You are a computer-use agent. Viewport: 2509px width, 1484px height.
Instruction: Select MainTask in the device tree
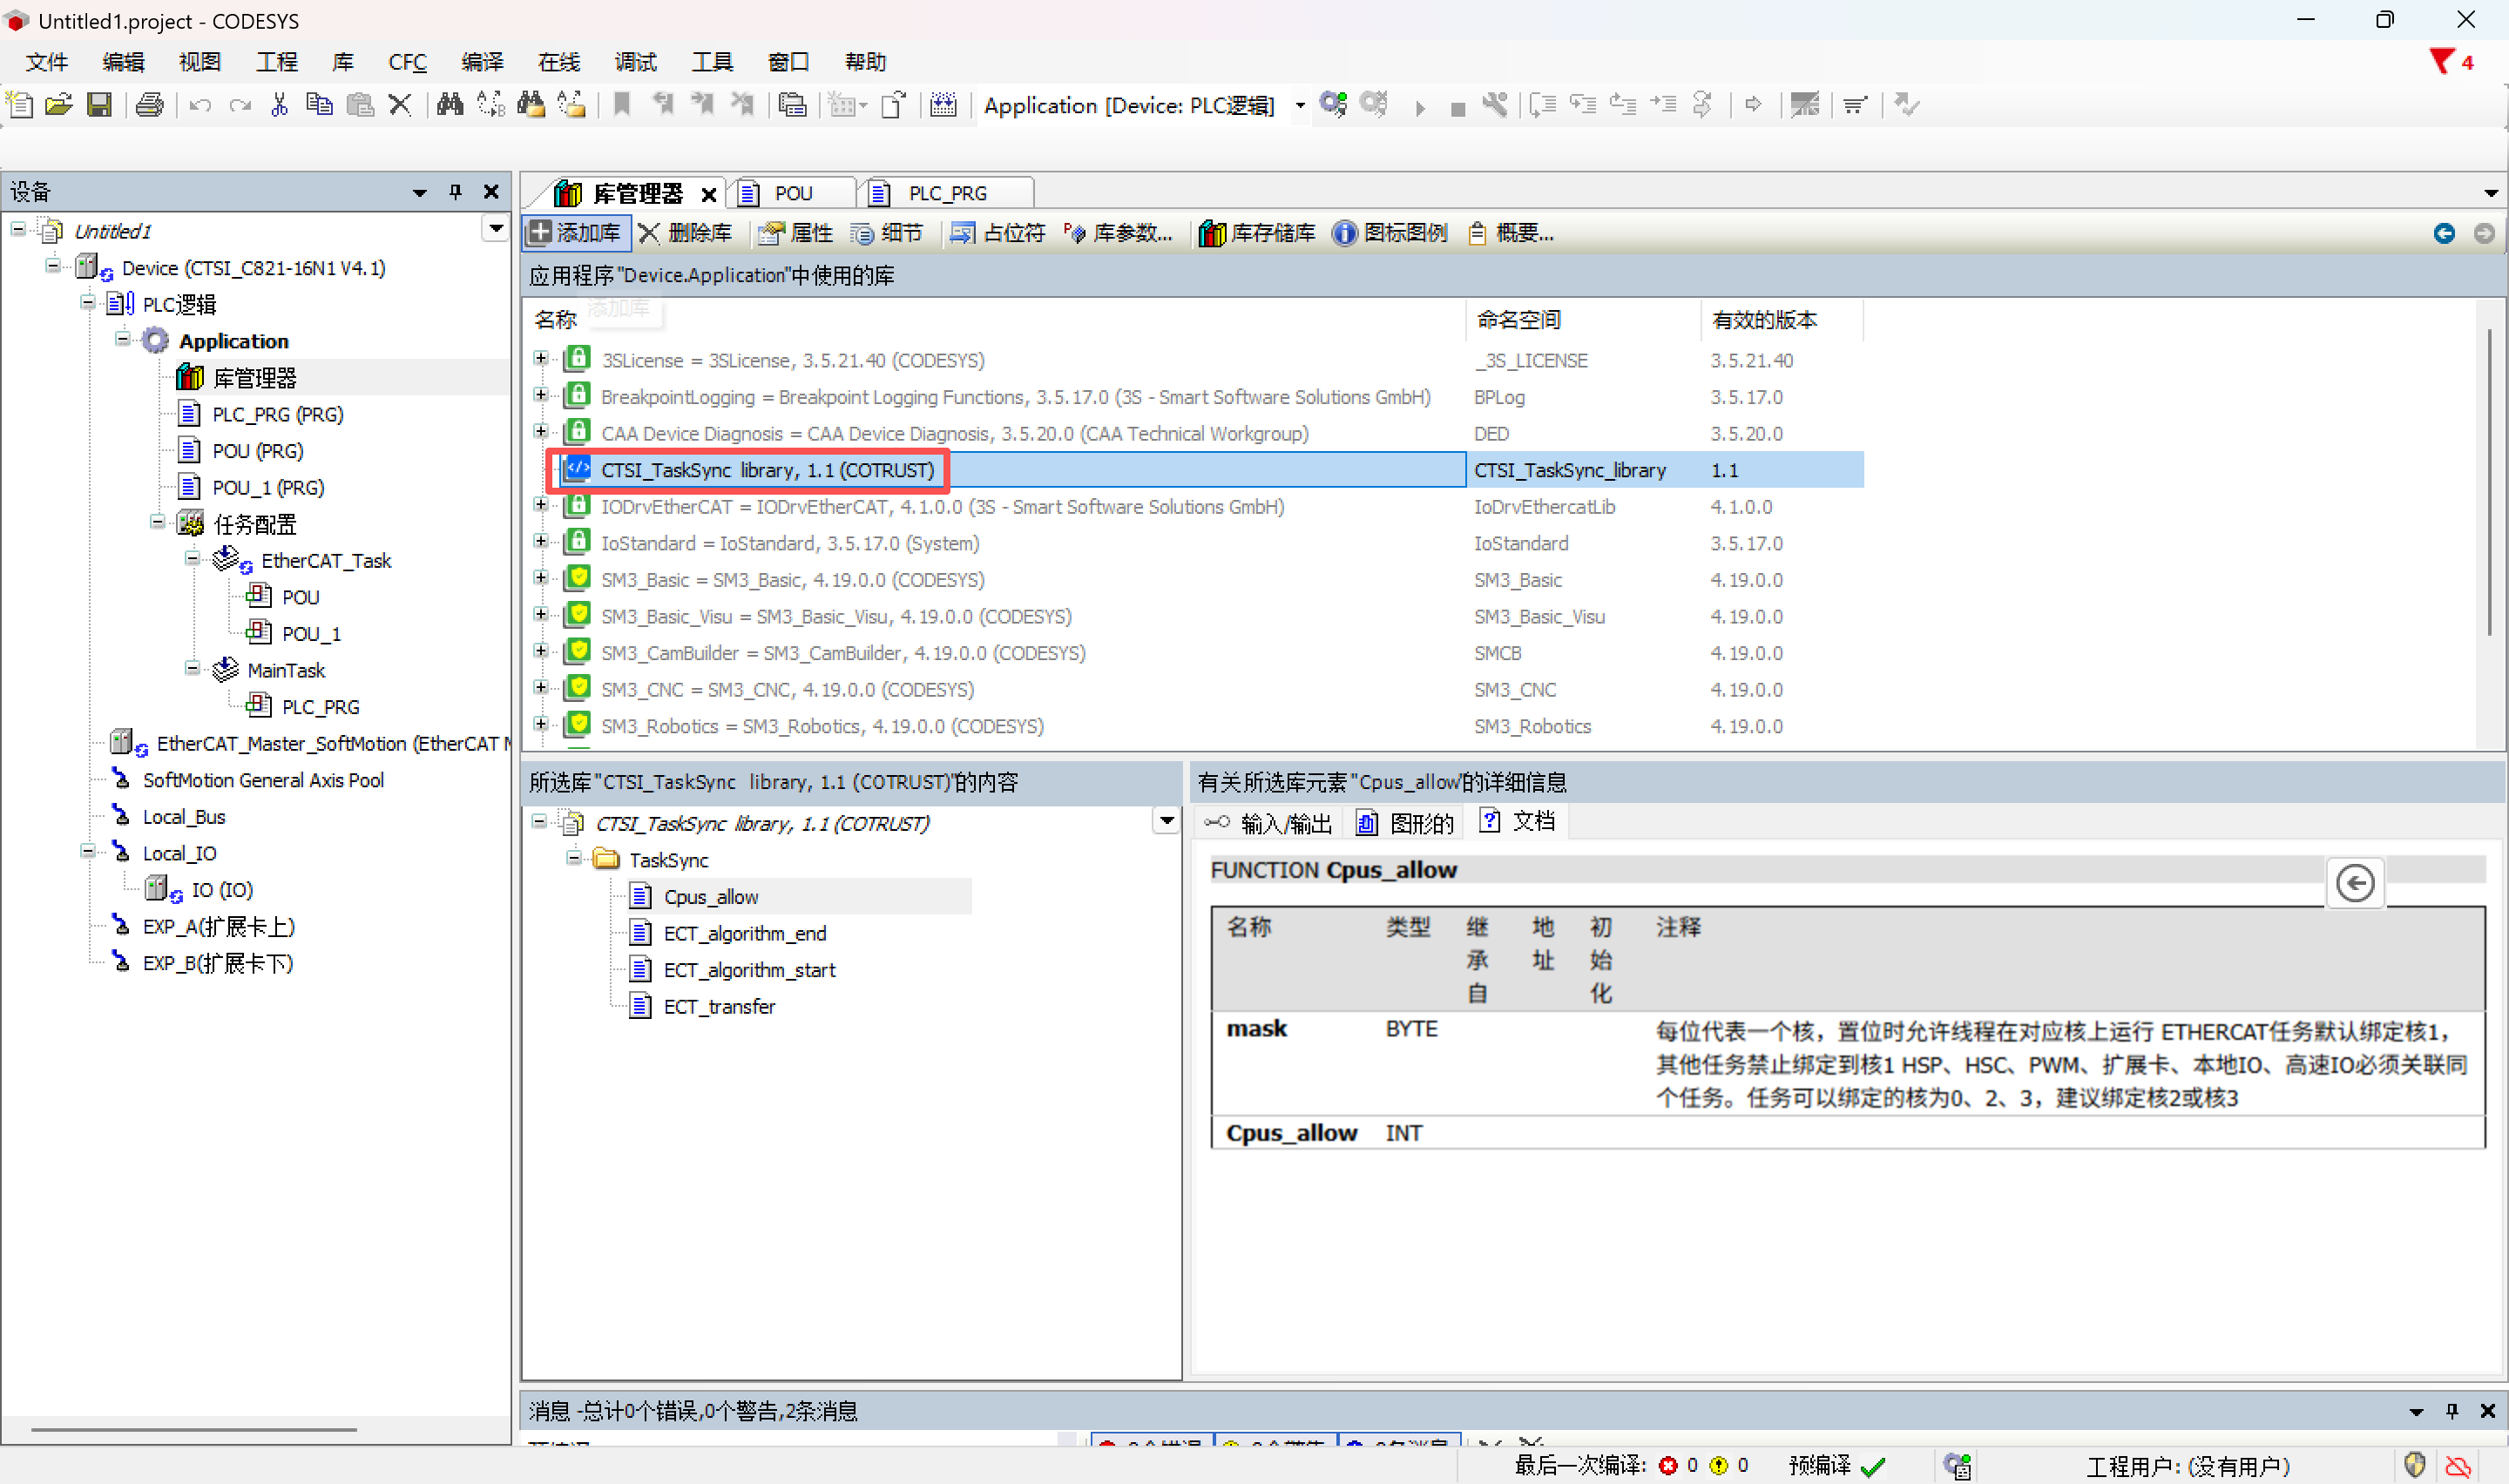285,670
